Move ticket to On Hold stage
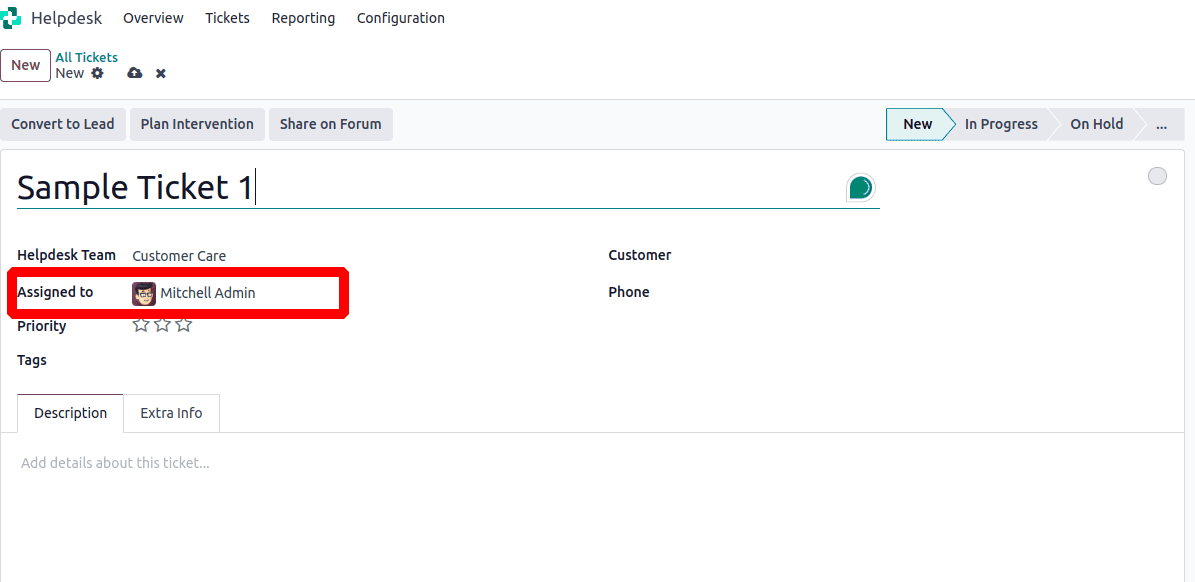The width and height of the screenshot is (1195, 582). click(x=1097, y=124)
